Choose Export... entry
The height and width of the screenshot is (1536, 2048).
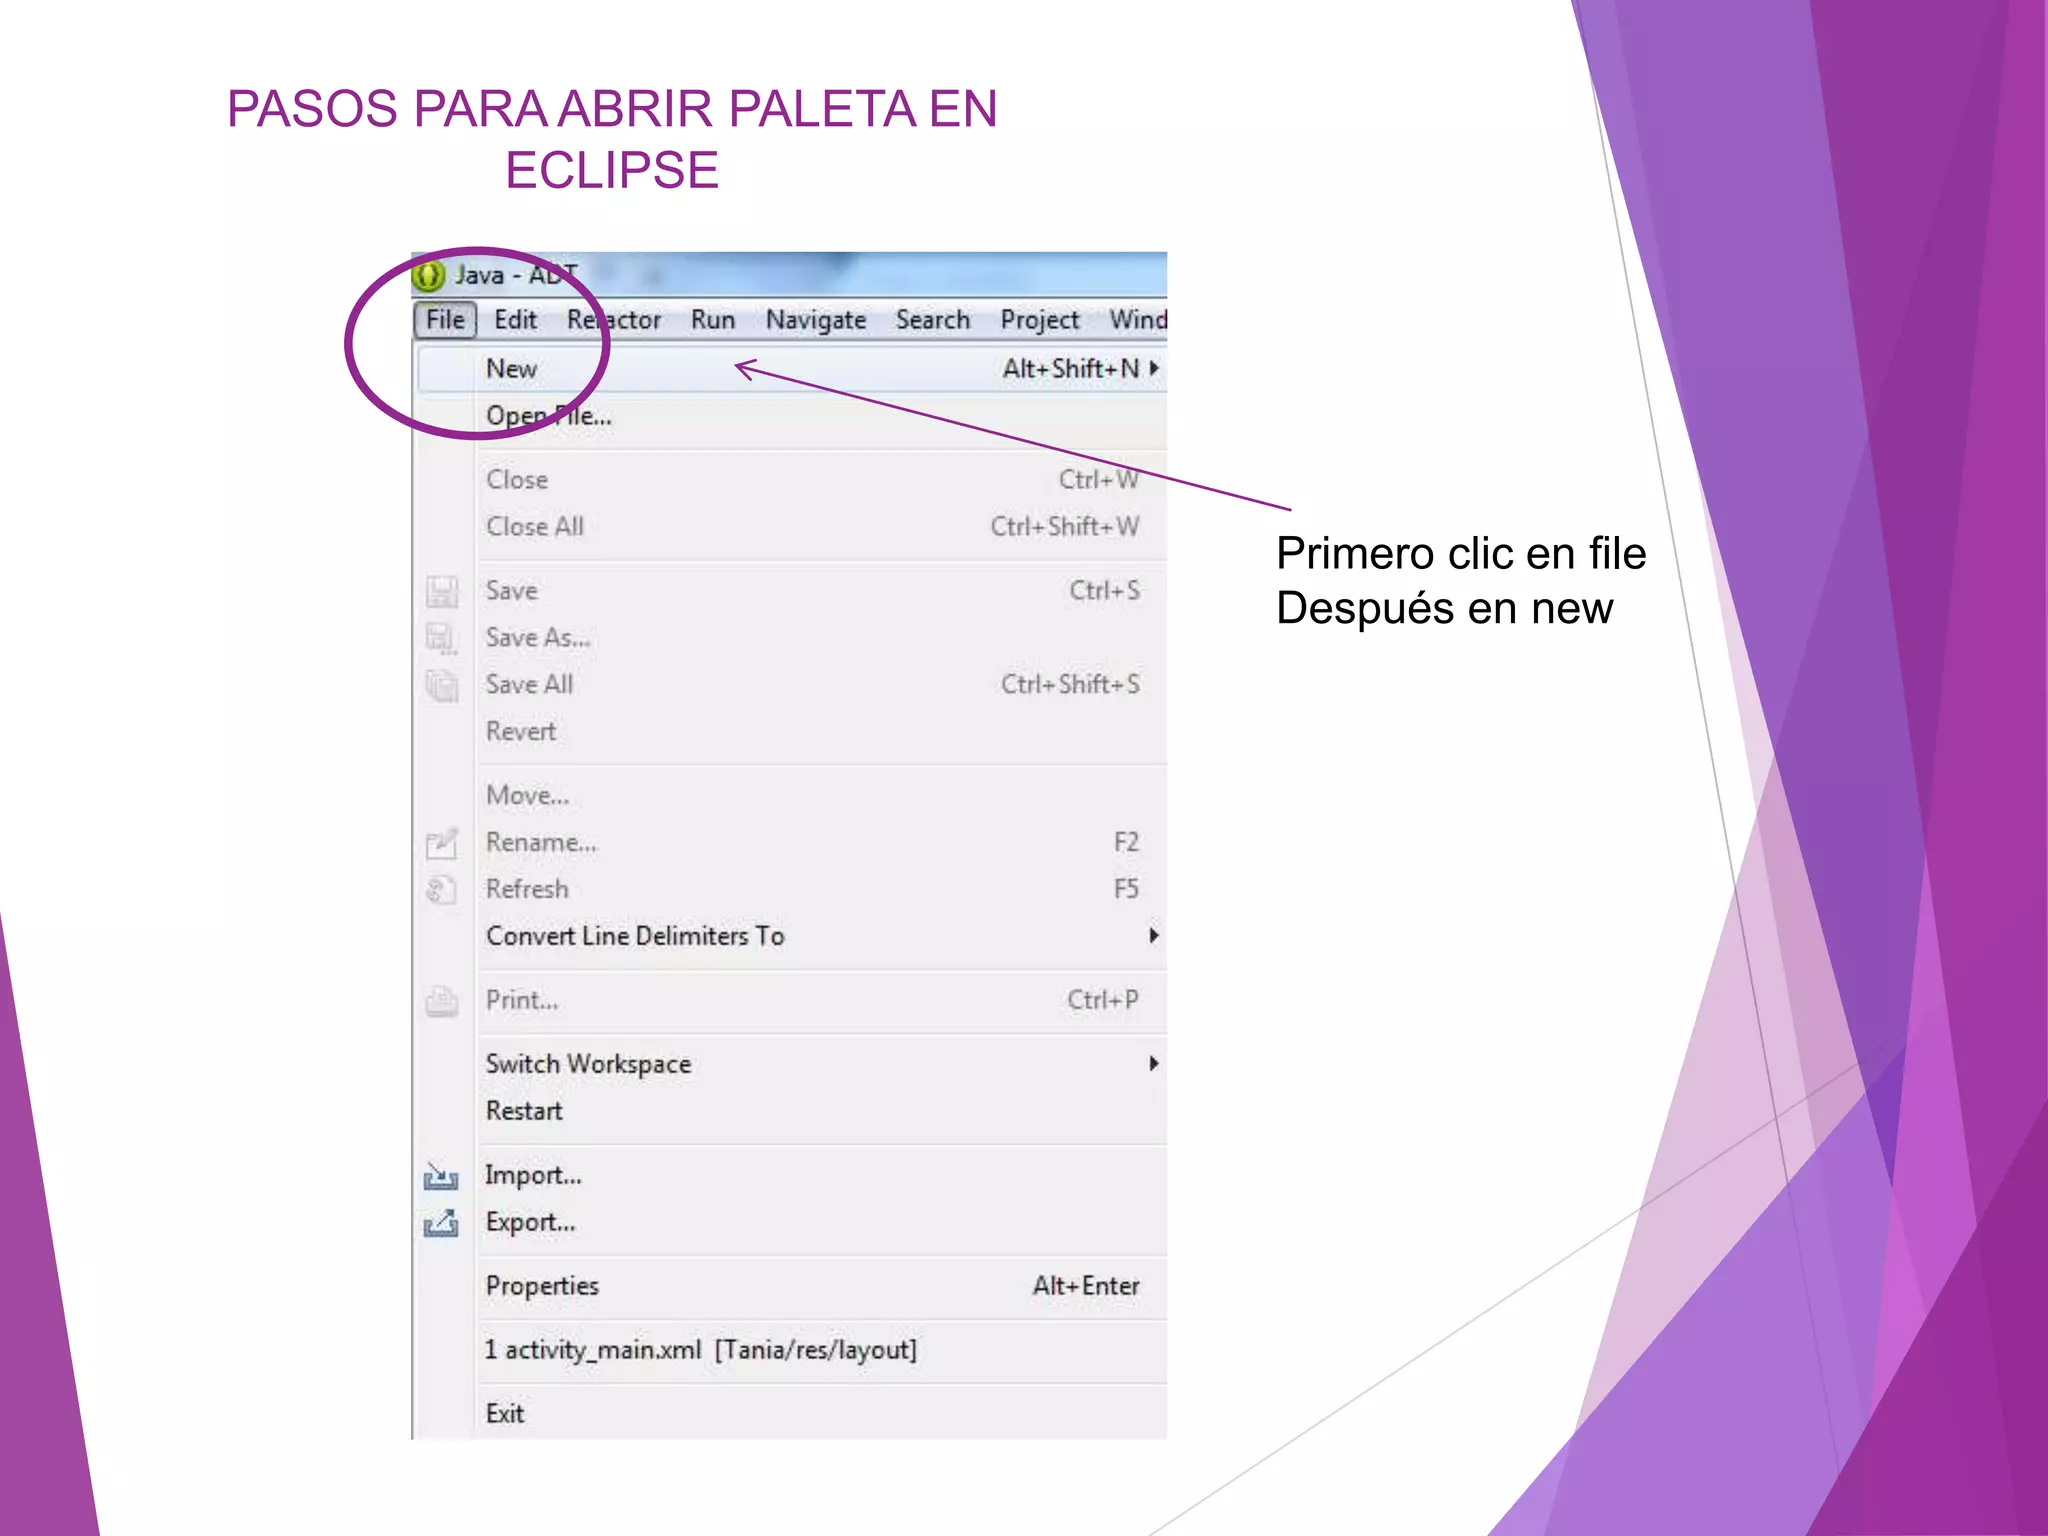tap(791, 1223)
